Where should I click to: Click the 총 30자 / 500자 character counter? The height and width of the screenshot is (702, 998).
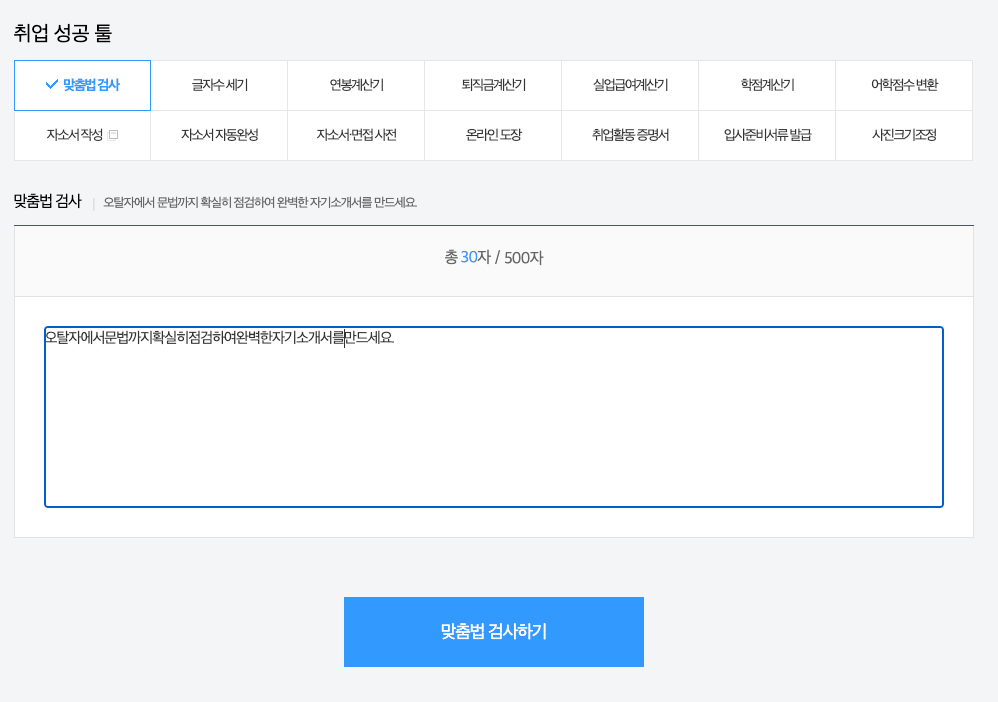pos(492,259)
